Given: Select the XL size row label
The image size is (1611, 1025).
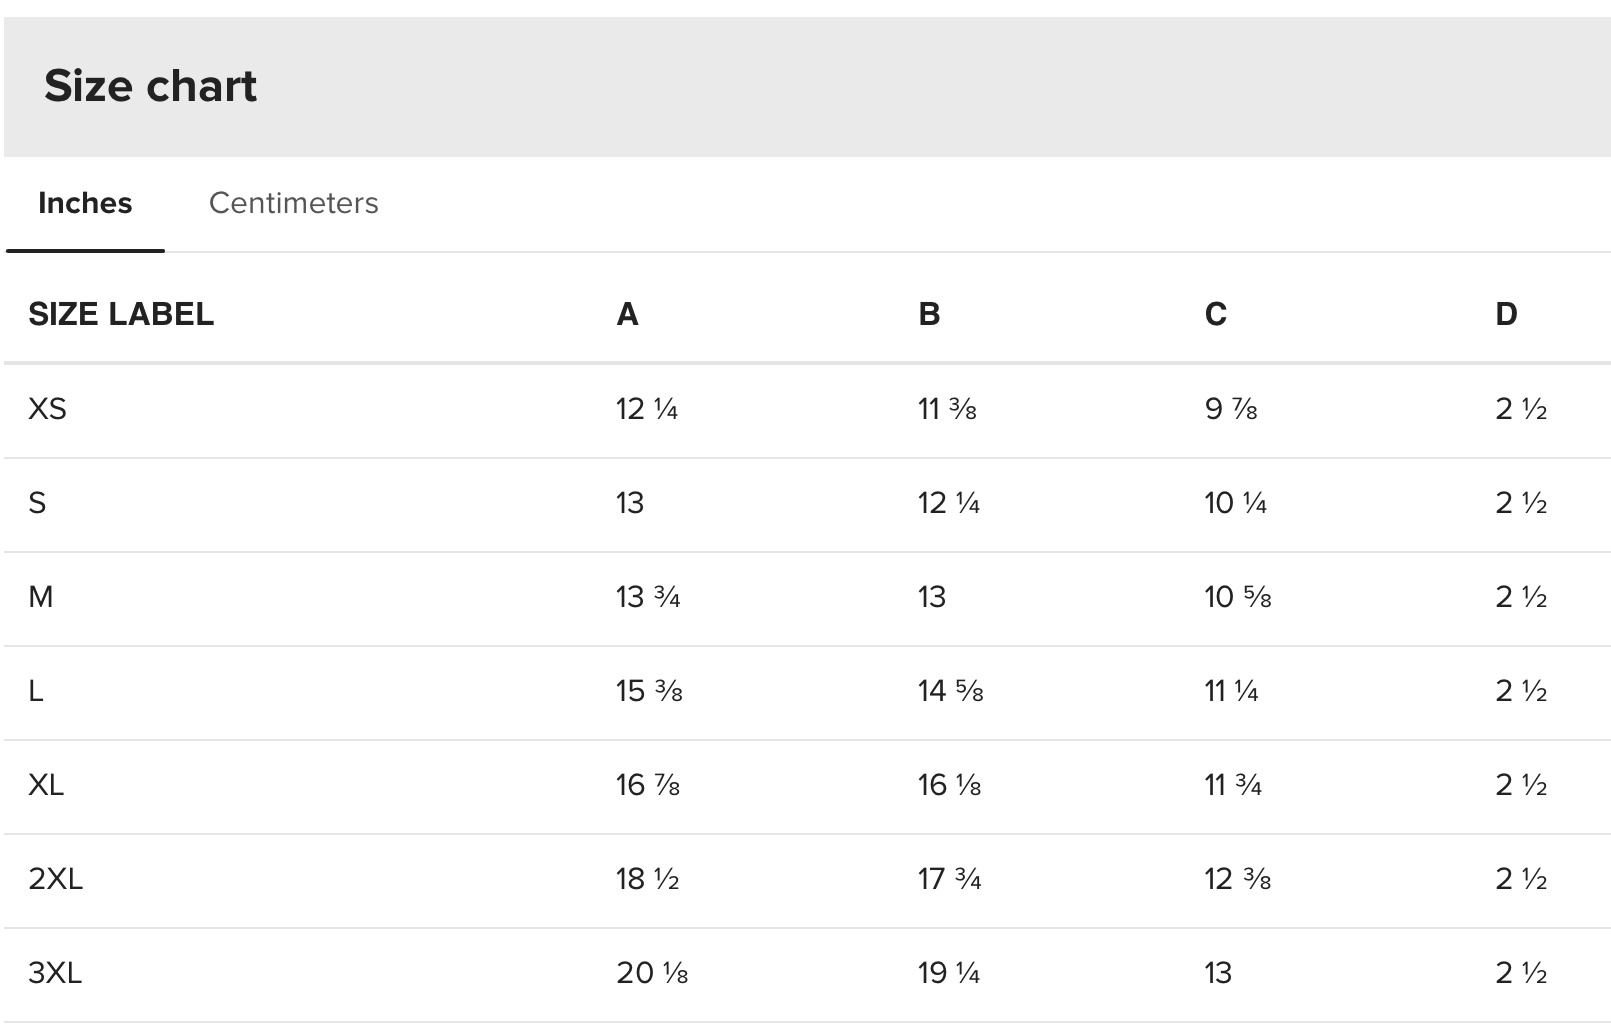Looking at the screenshot, I should [46, 785].
